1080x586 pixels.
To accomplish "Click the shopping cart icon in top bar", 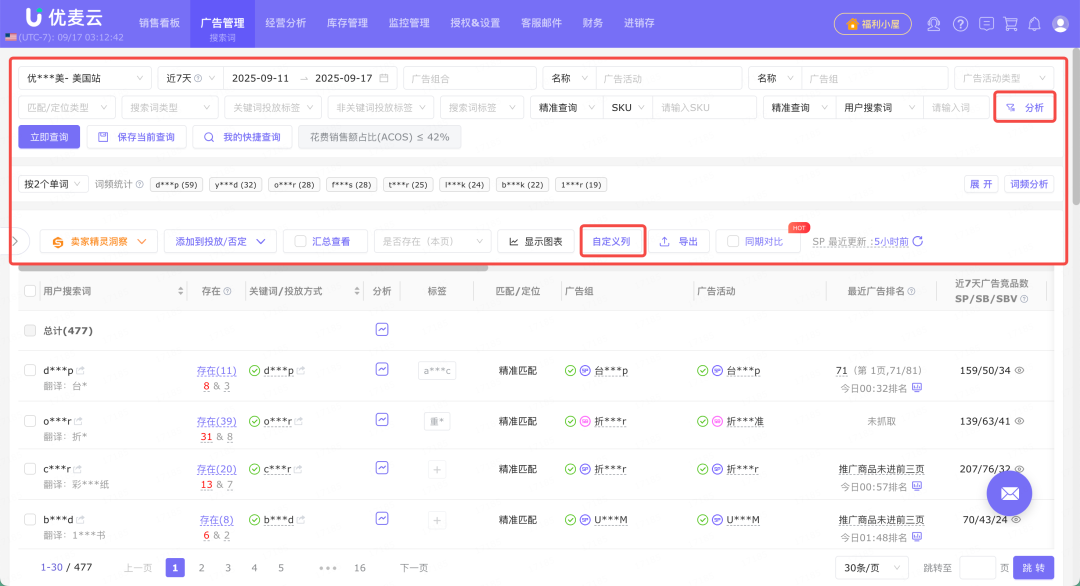I will (1010, 23).
